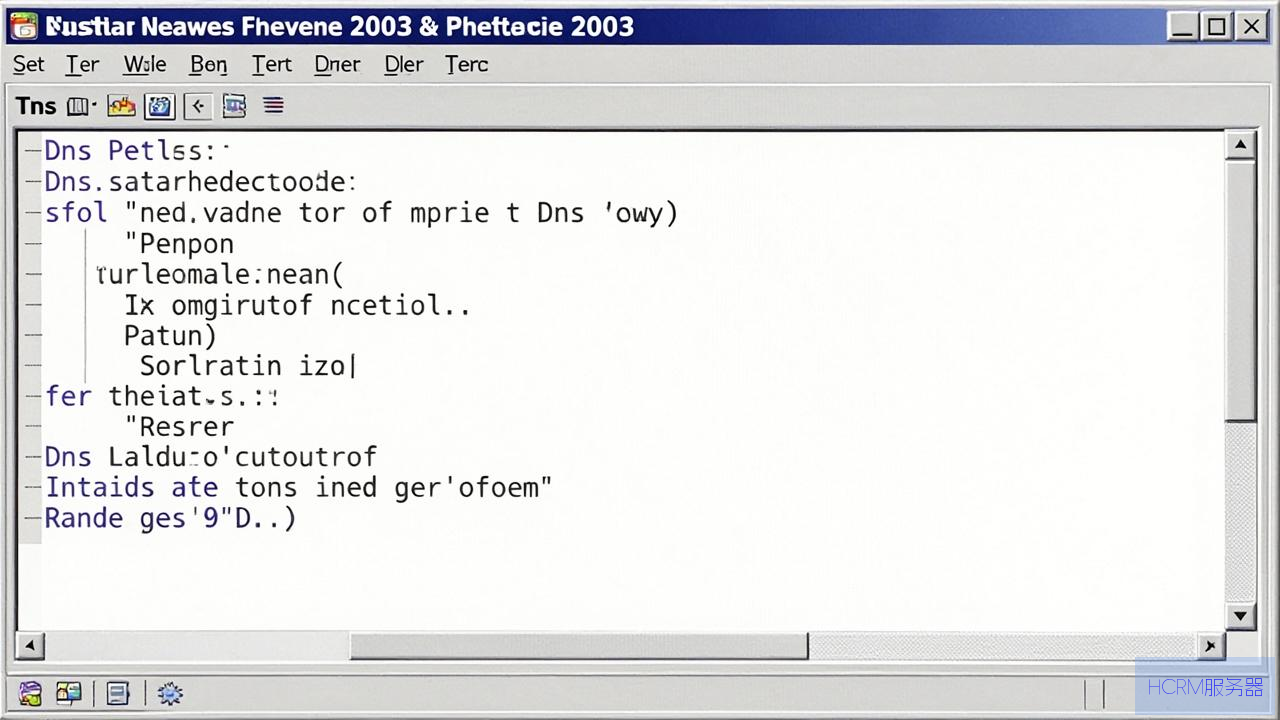This screenshot has width=1280, height=720.
Task: Open the Wile menu
Action: click(x=144, y=65)
